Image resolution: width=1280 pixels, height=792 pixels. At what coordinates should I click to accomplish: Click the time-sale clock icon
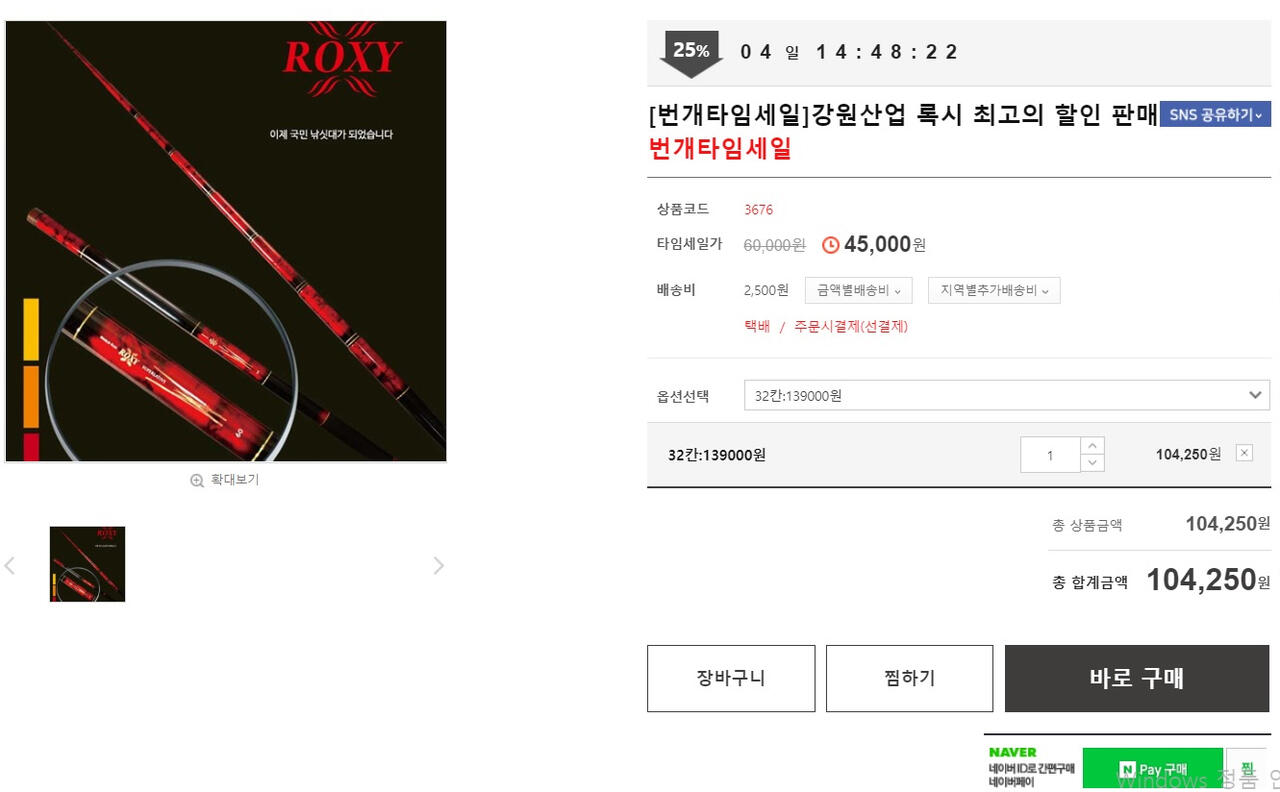(x=830, y=245)
